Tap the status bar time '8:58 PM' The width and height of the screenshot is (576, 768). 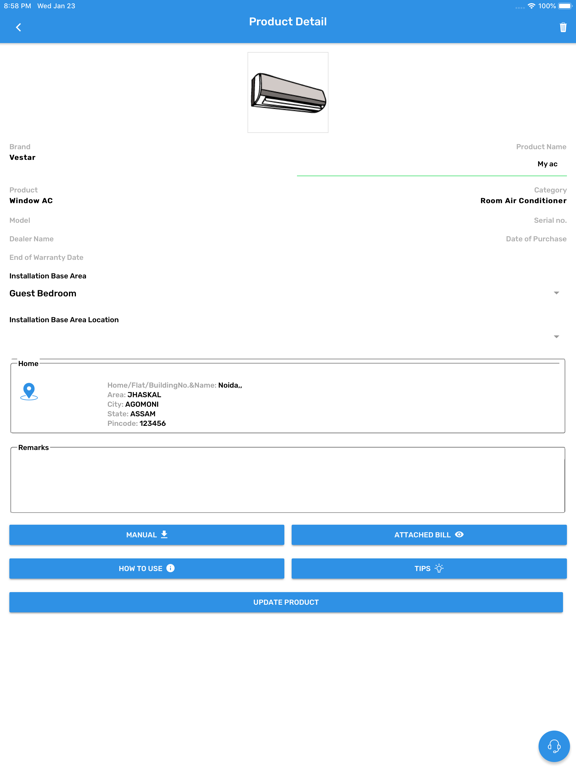point(18,6)
